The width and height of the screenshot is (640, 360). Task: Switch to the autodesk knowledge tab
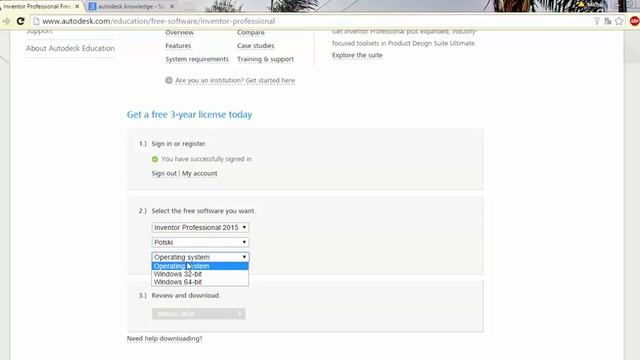(131, 7)
